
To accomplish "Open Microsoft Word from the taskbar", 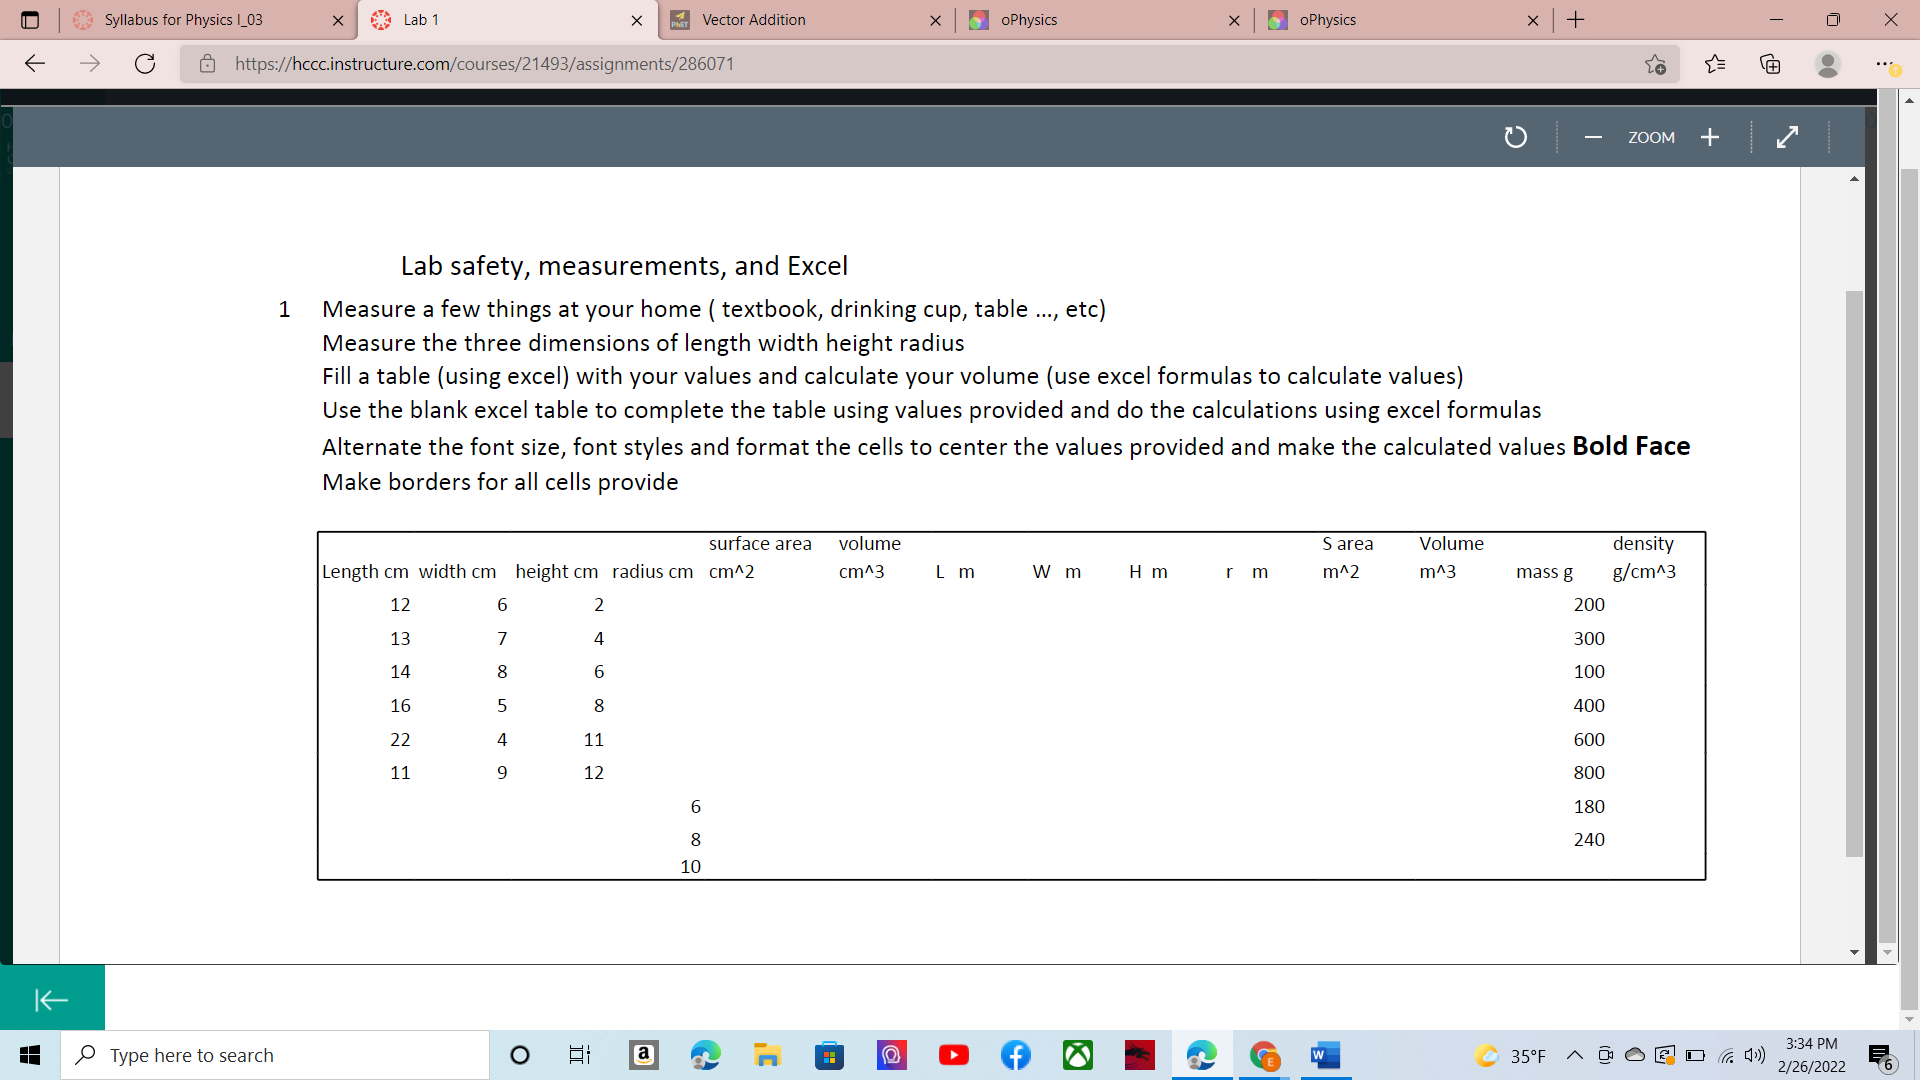I will pos(1325,1055).
